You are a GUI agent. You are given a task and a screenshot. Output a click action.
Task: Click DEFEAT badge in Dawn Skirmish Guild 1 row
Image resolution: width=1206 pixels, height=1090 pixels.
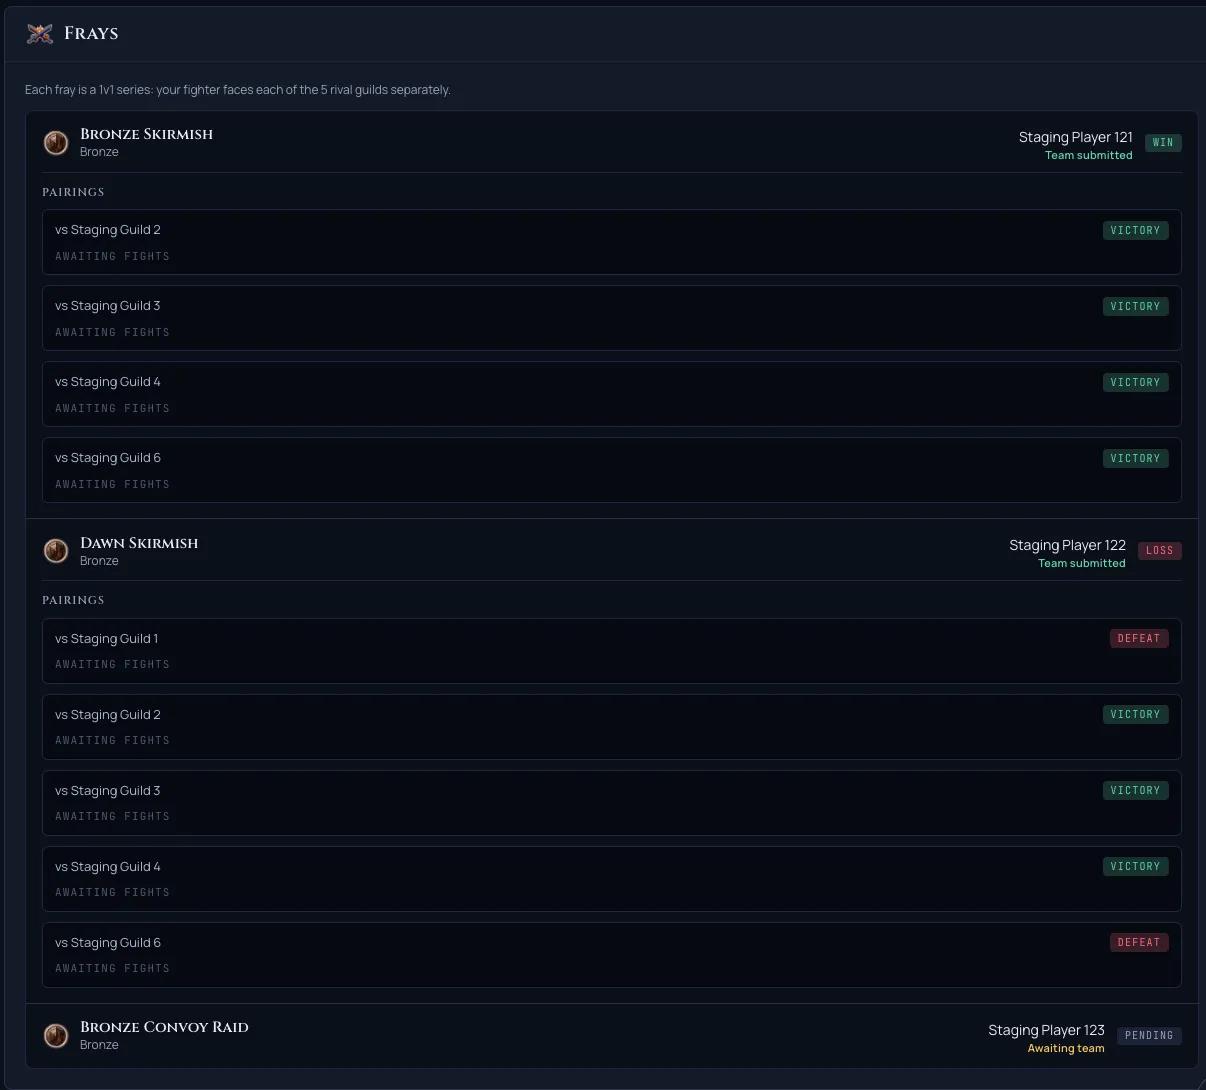[x=1139, y=638]
